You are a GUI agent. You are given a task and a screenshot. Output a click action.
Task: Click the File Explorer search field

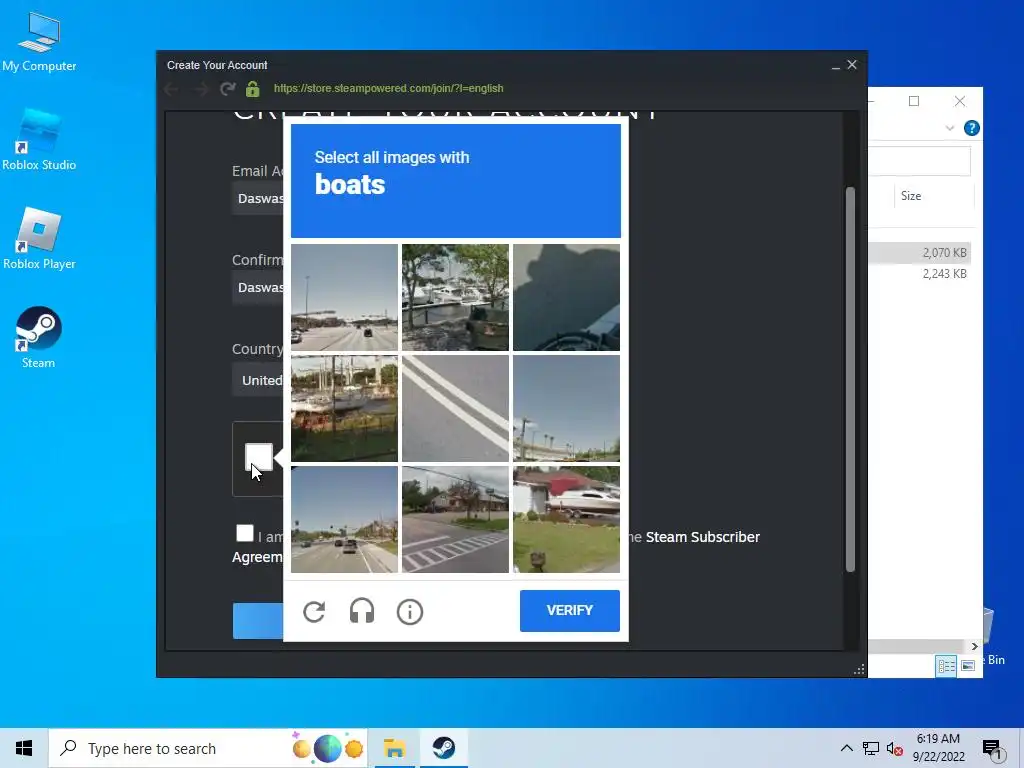pyautogui.click(x=920, y=161)
